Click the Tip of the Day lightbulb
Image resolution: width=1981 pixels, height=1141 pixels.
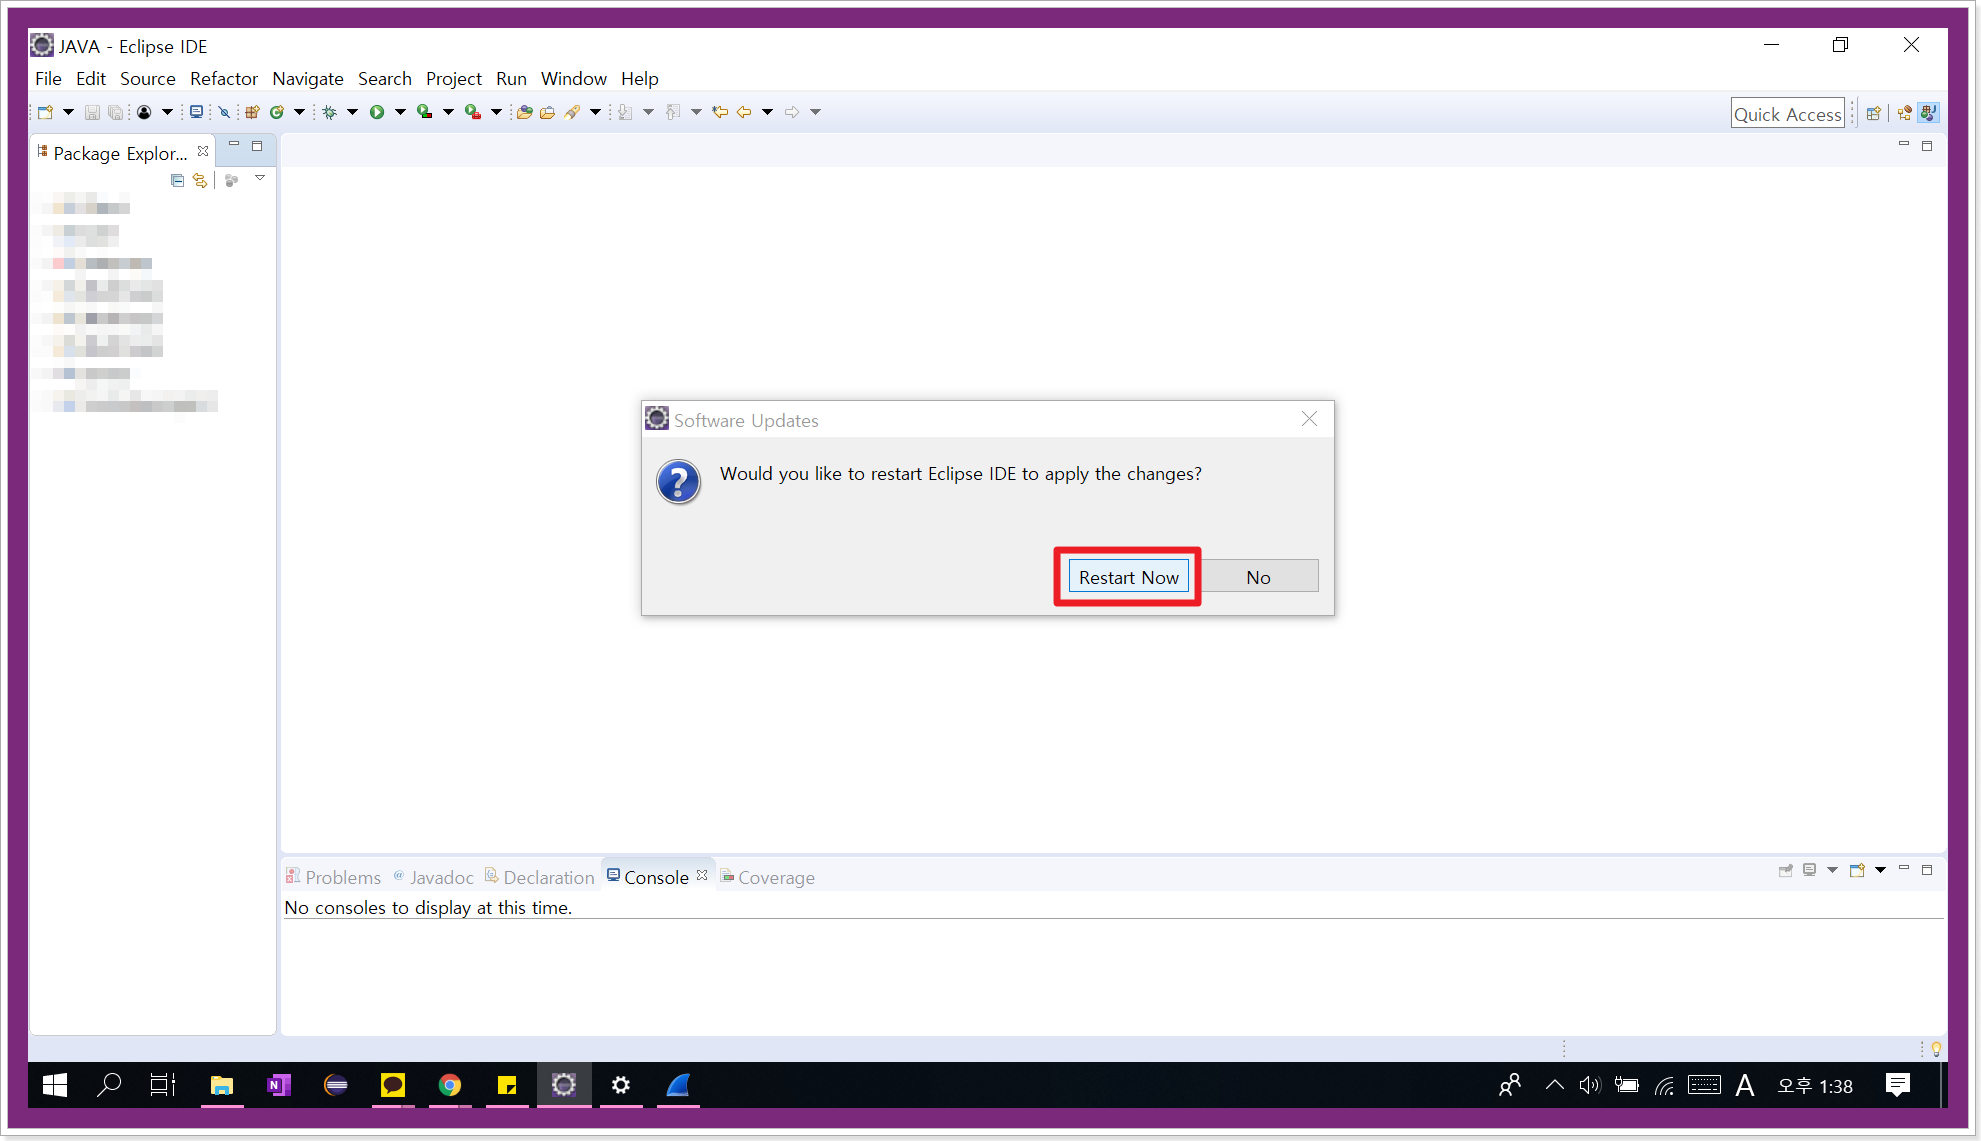pyautogui.click(x=1936, y=1048)
